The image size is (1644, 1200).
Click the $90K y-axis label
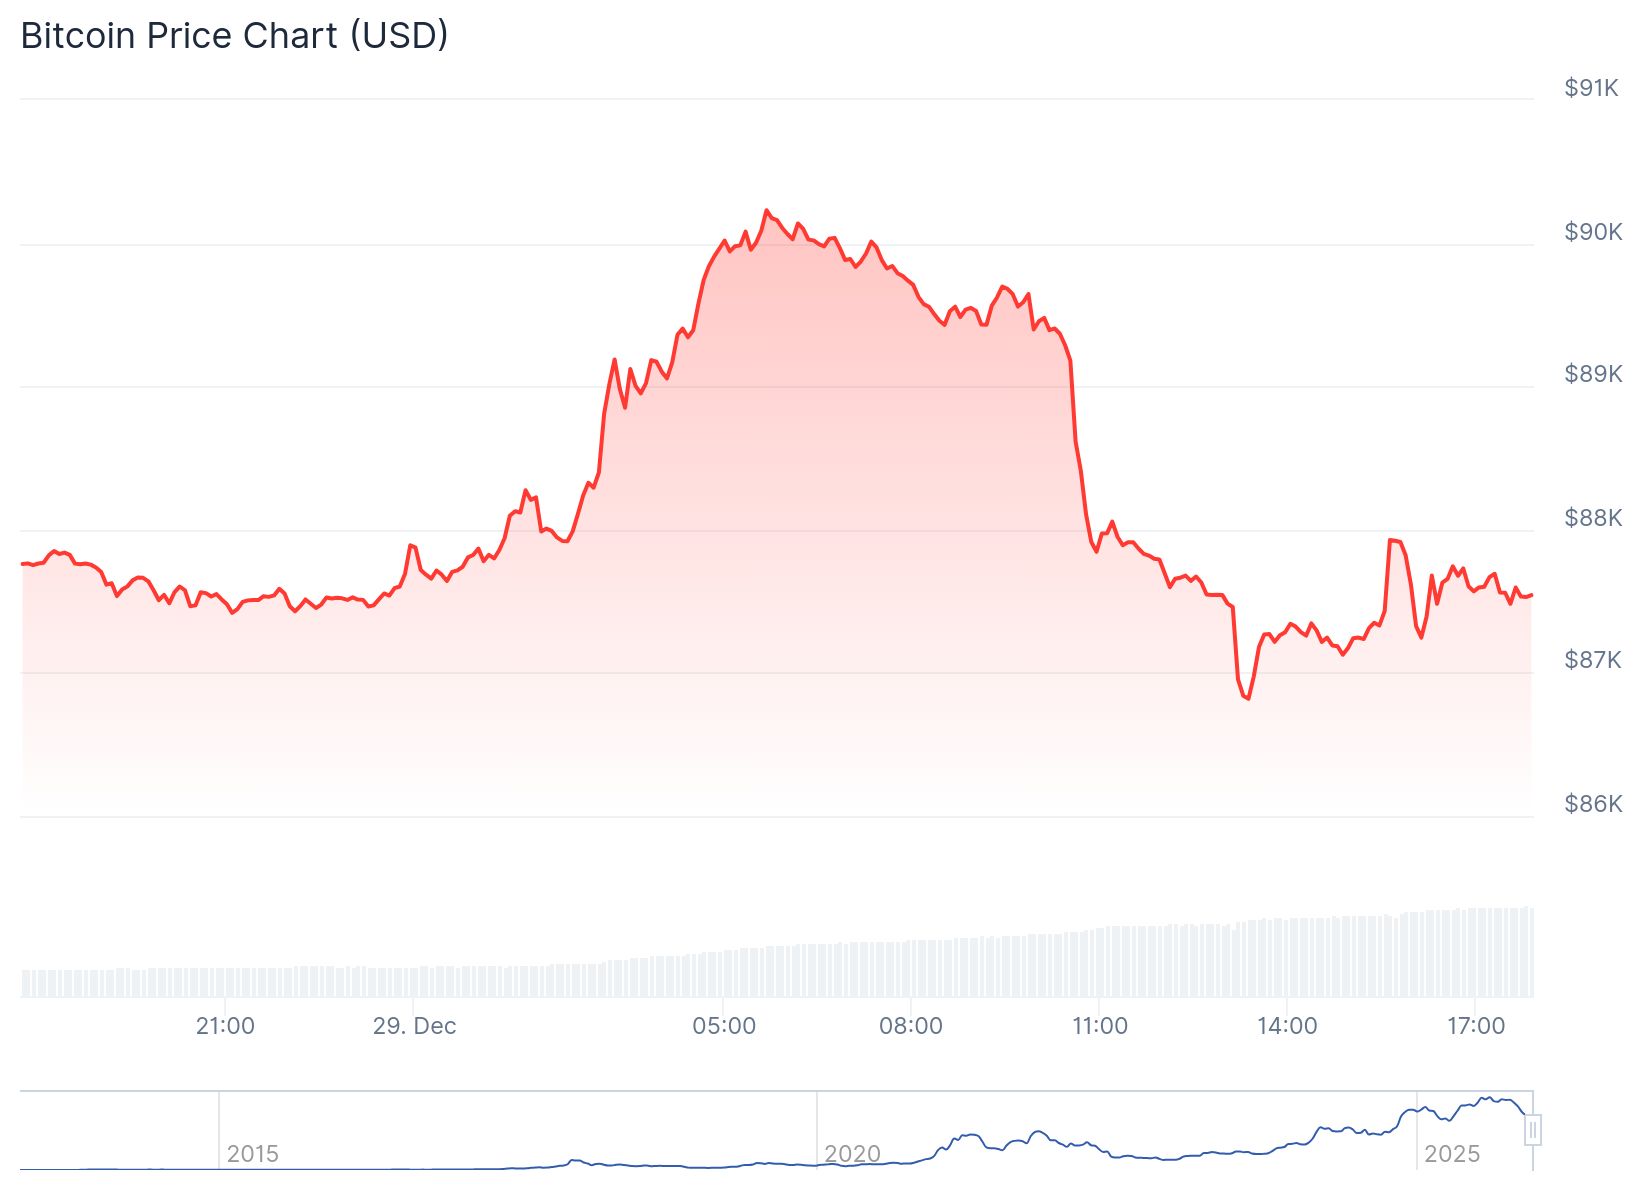(1593, 232)
